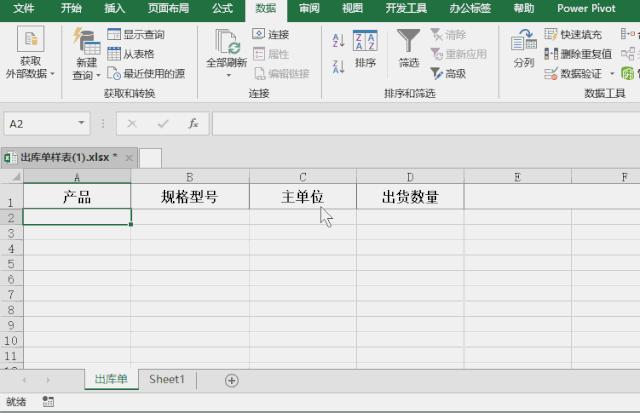Sort ascending A to Z

pyautogui.click(x=338, y=40)
